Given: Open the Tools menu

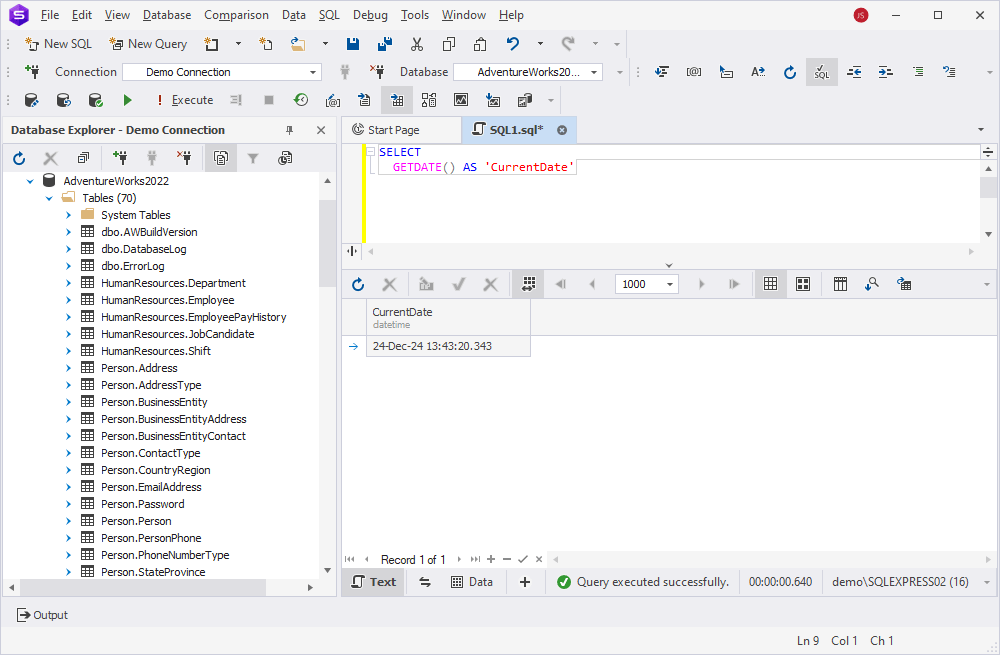Looking at the screenshot, I should (x=415, y=15).
